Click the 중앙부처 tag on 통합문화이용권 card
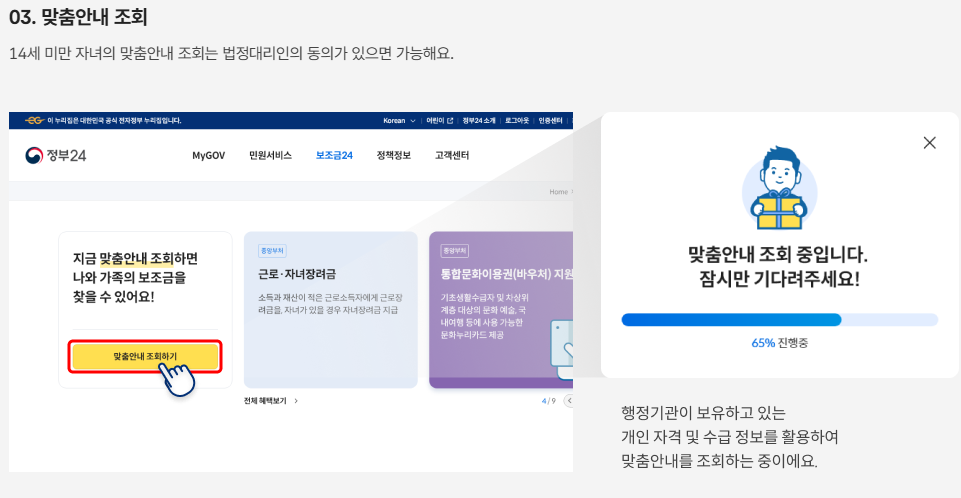961x498 pixels. pos(454,251)
